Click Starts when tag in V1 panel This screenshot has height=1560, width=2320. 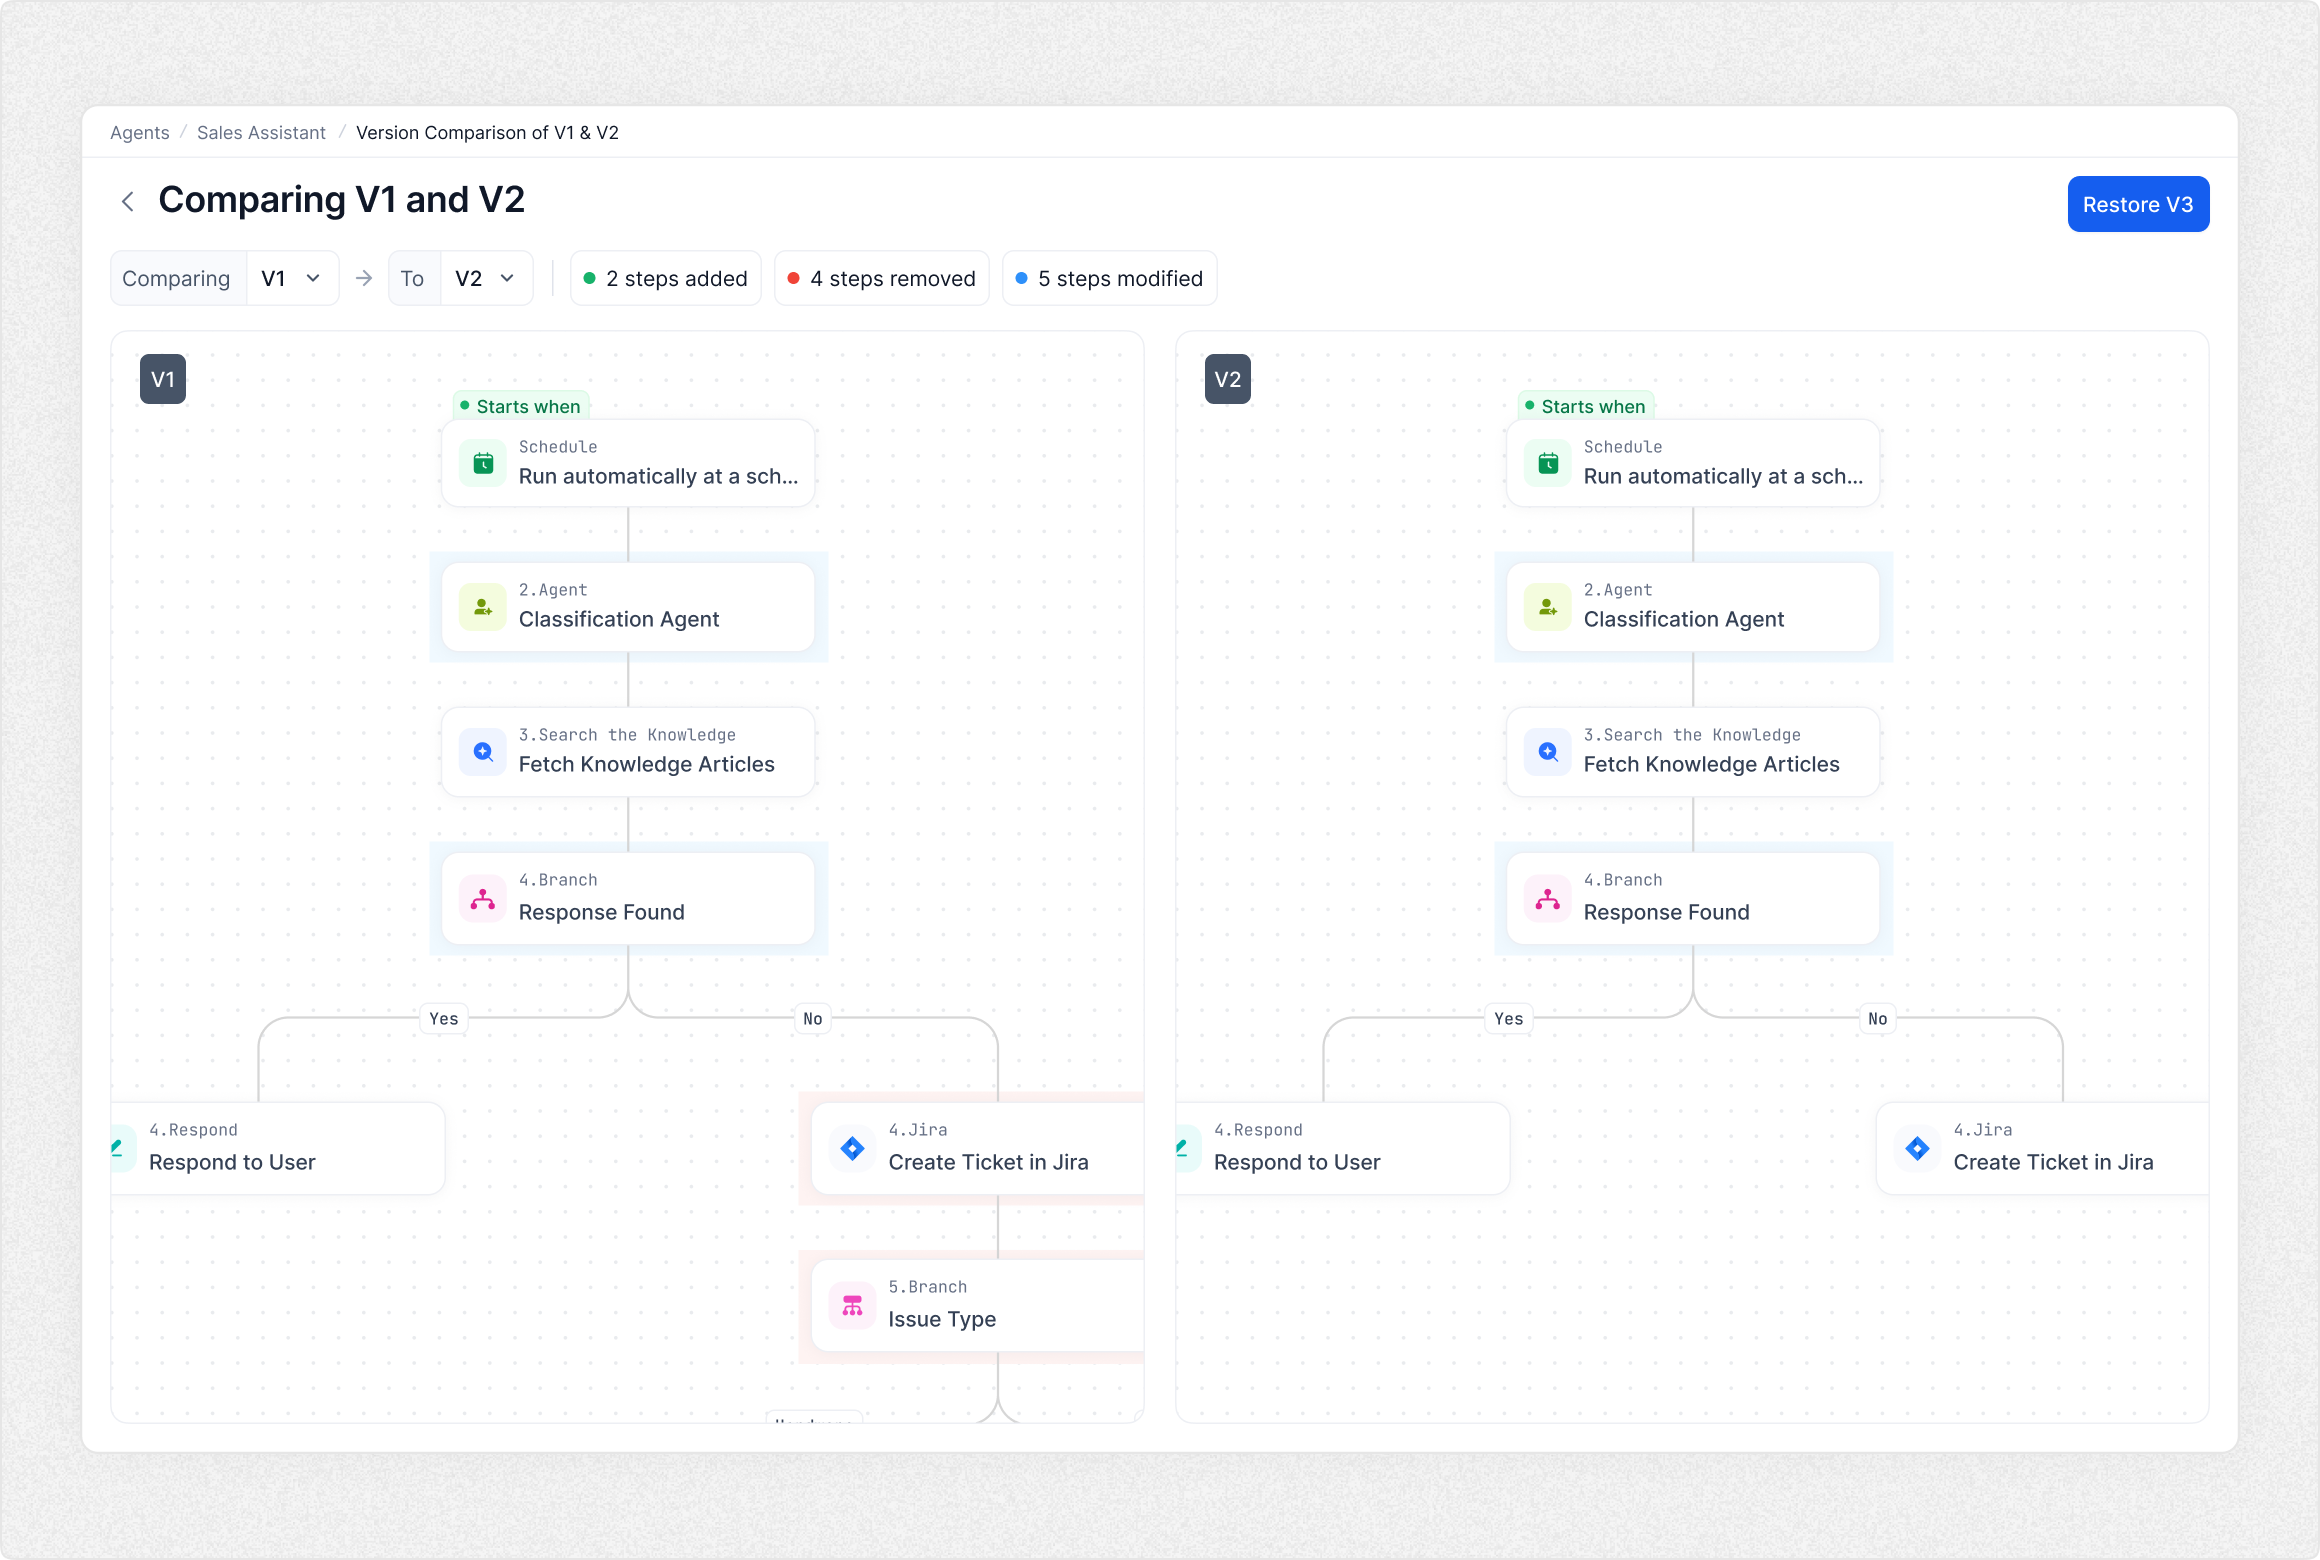521,406
